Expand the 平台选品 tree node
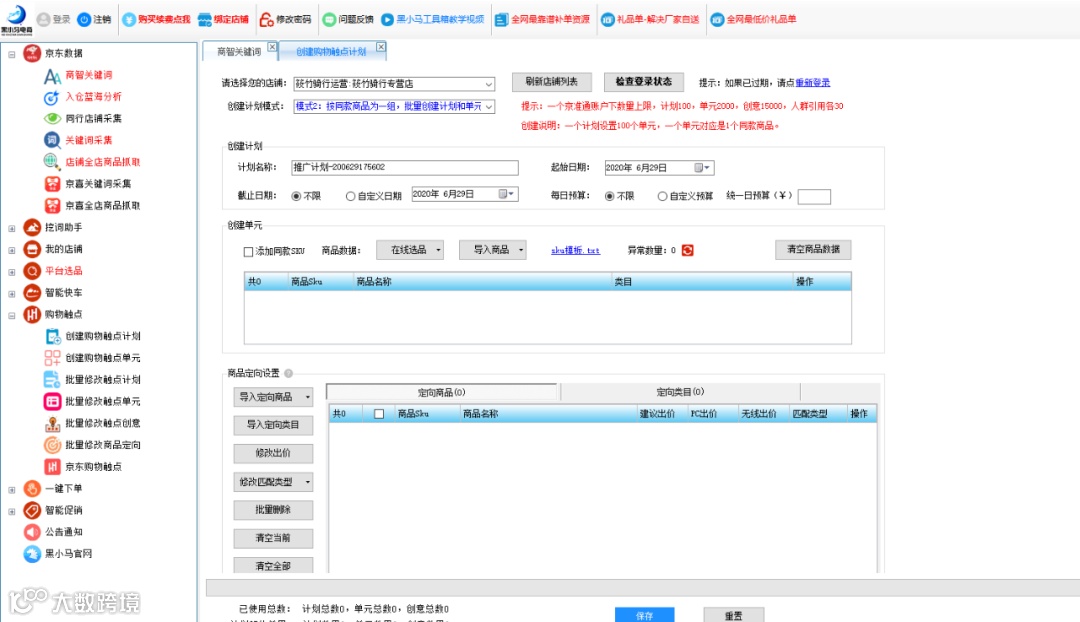The width and height of the screenshot is (1080, 622). (12, 272)
